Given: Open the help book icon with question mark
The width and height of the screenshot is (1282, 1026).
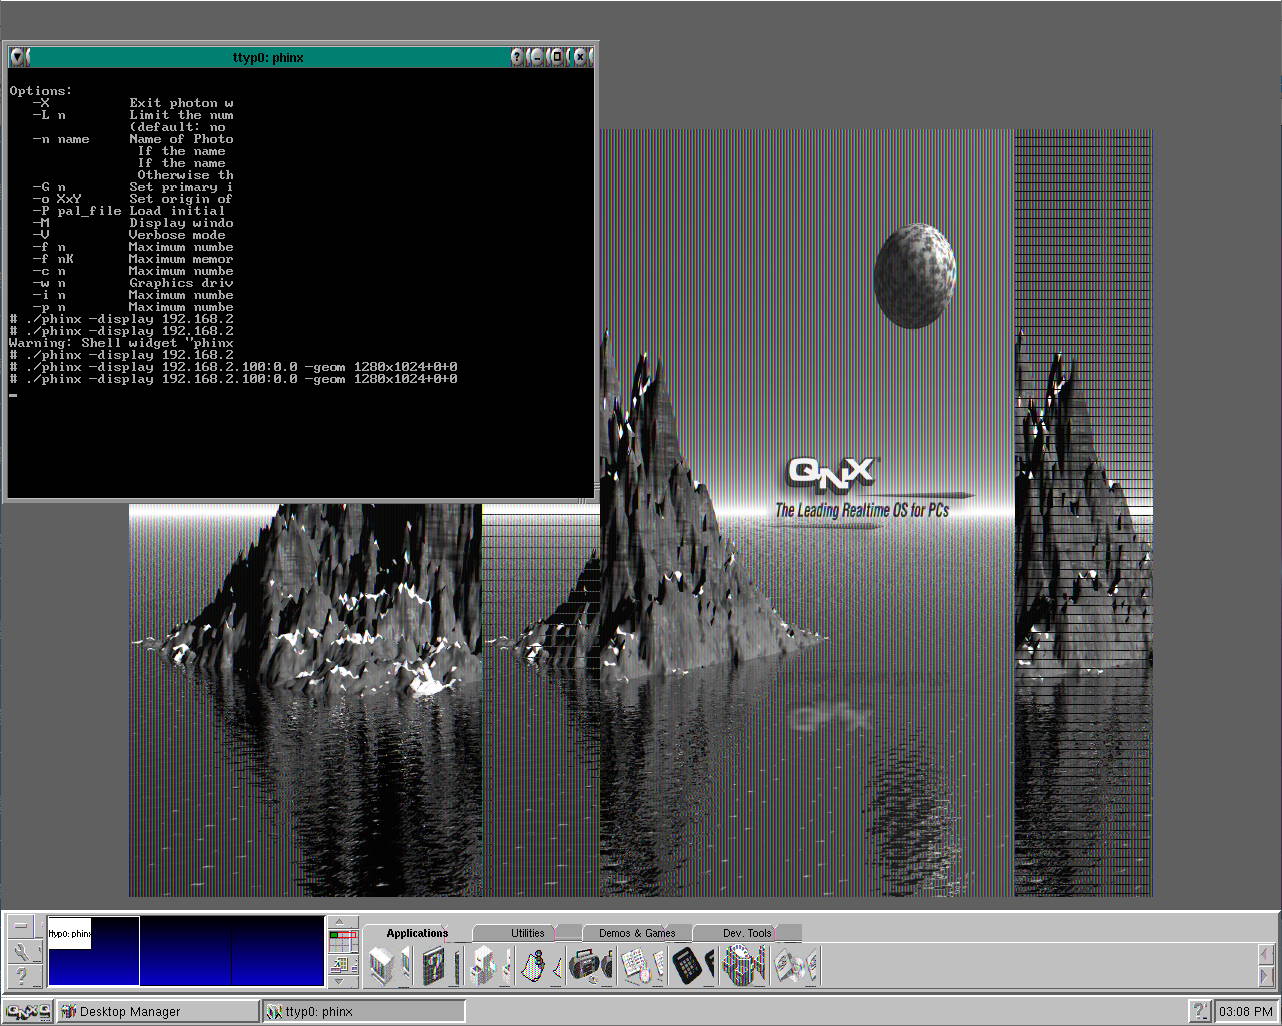Looking at the screenshot, I should pos(433,966).
